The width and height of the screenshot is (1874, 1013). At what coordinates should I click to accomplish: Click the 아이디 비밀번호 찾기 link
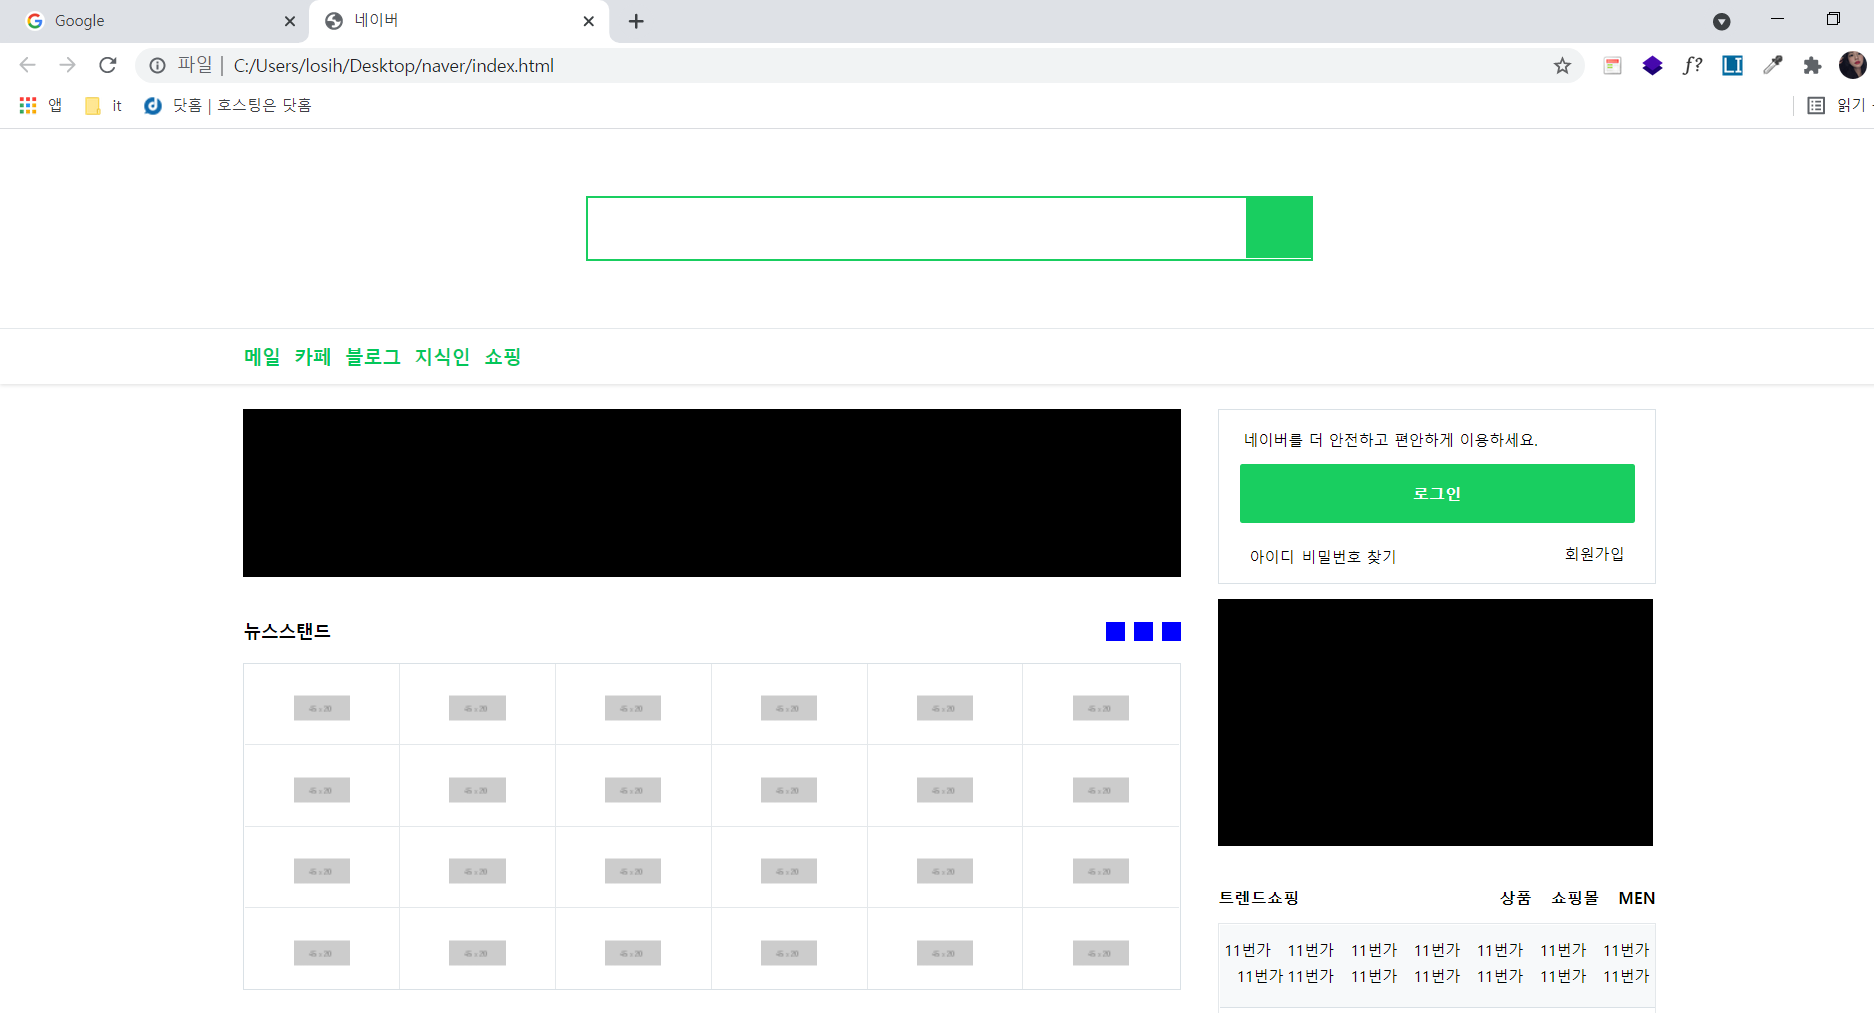1323,557
